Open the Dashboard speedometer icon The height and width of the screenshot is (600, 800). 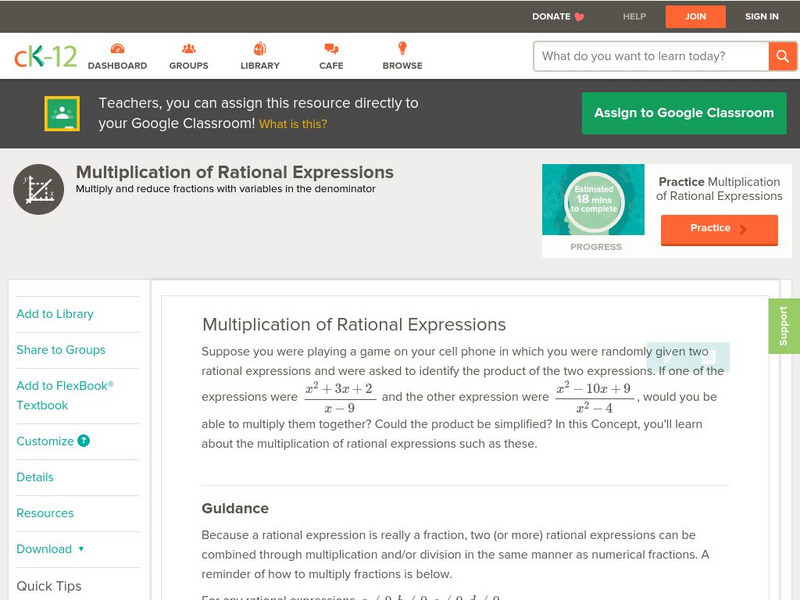point(119,46)
